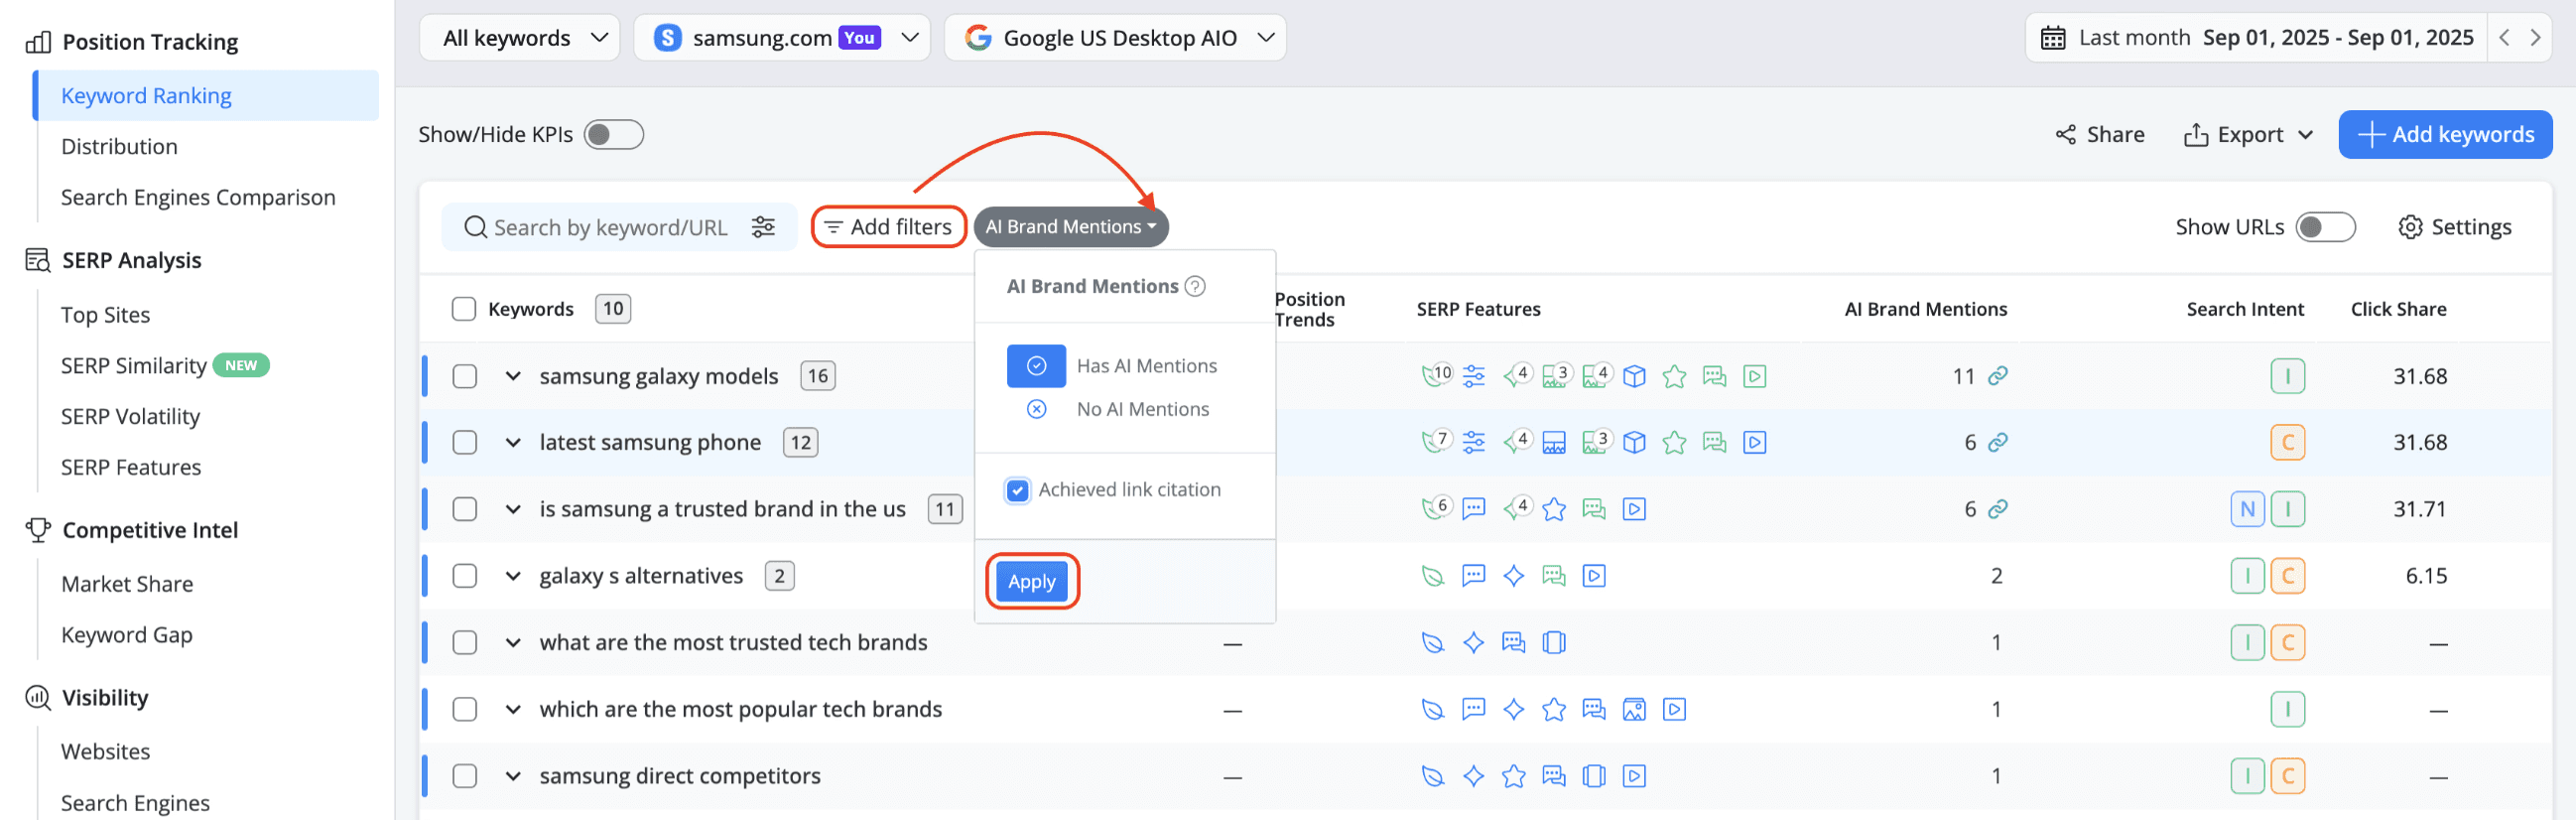Viewport: 2576px width, 820px height.
Task: Open advanced search filter sliders icon
Action: [x=763, y=227]
